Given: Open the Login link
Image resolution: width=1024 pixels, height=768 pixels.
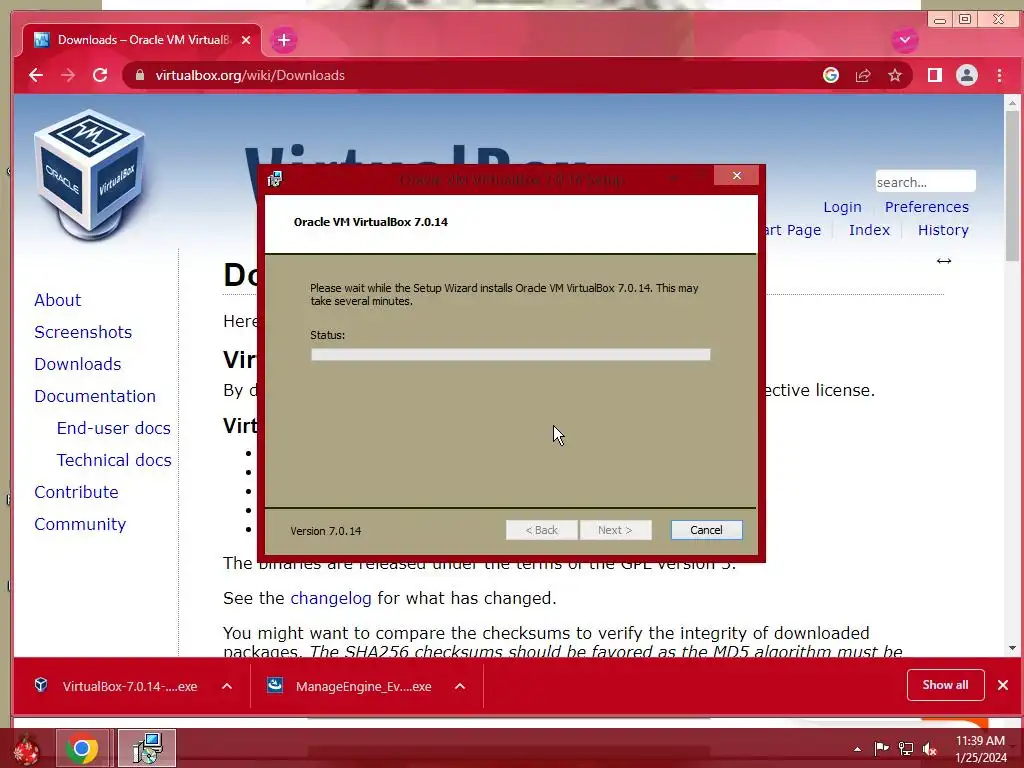Looking at the screenshot, I should coord(842,207).
